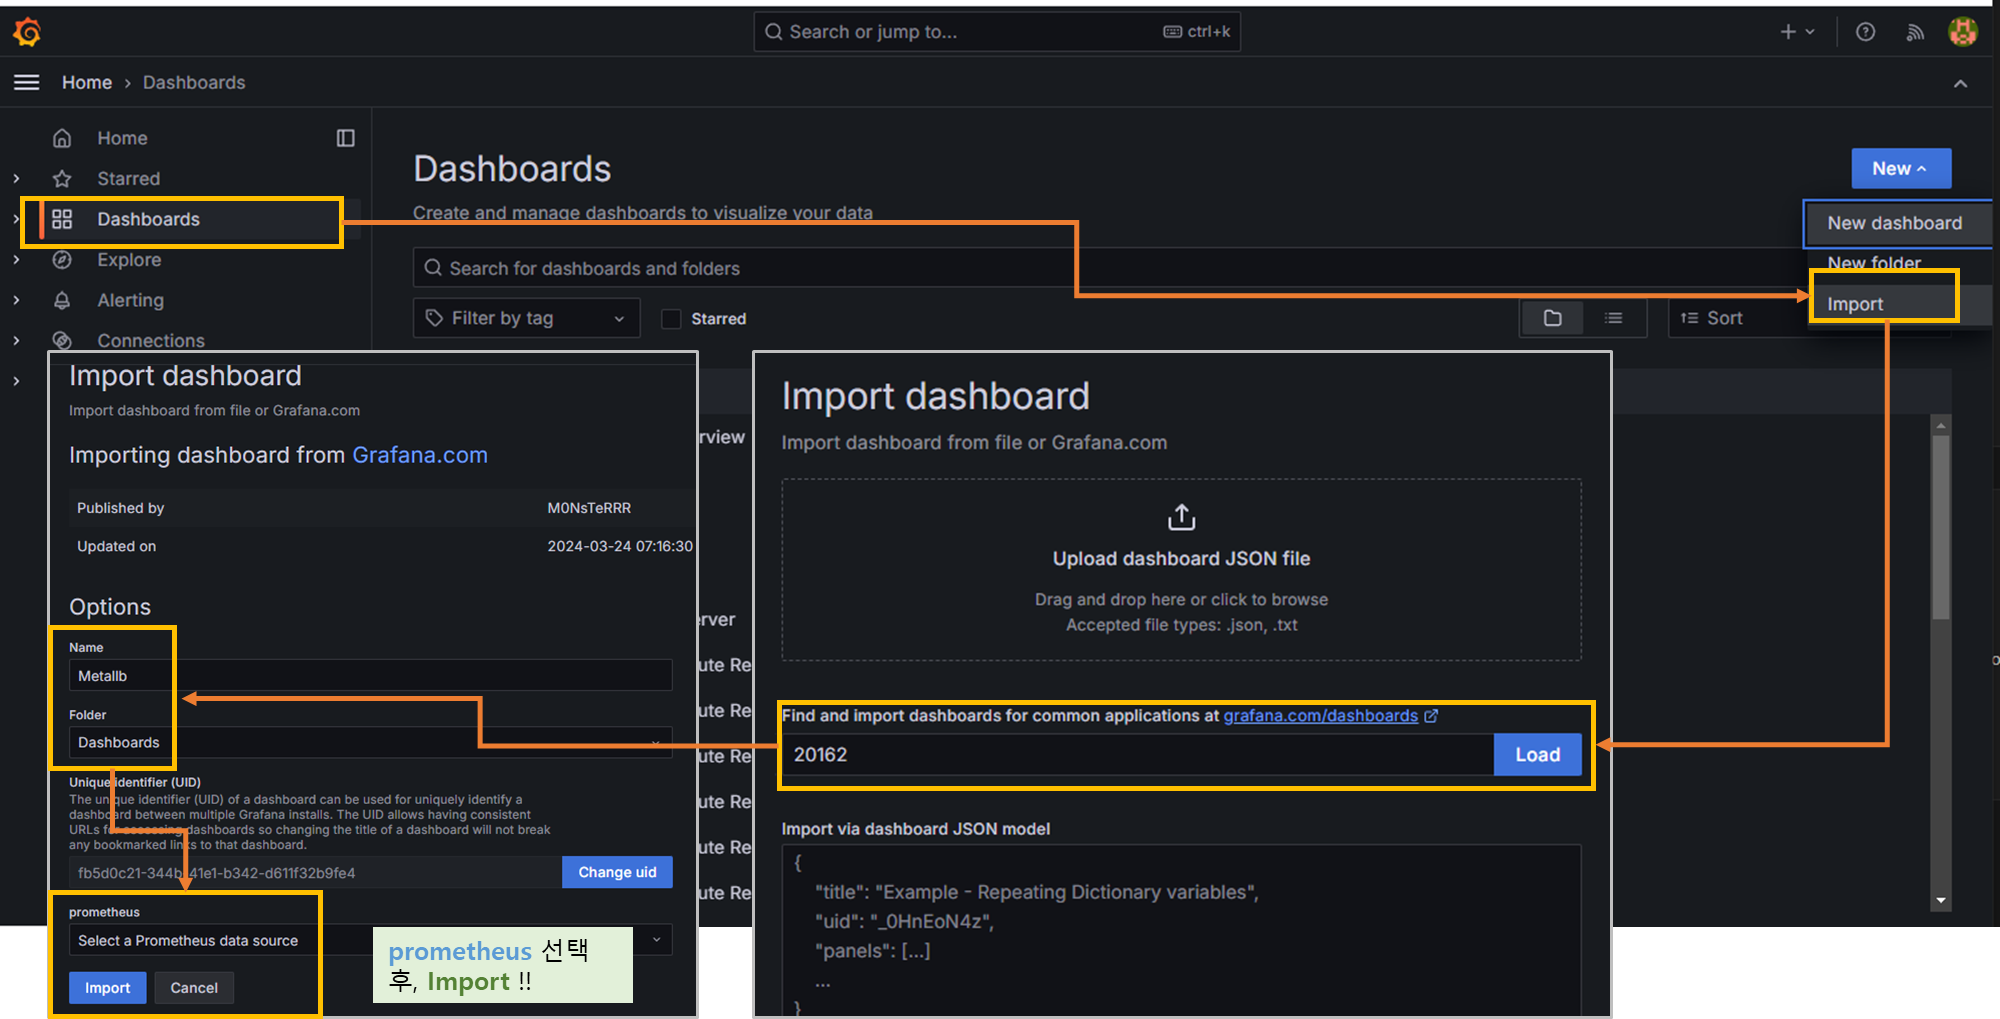Select New dashboard menu entry
Viewport: 2000px width, 1019px height.
tap(1896, 223)
